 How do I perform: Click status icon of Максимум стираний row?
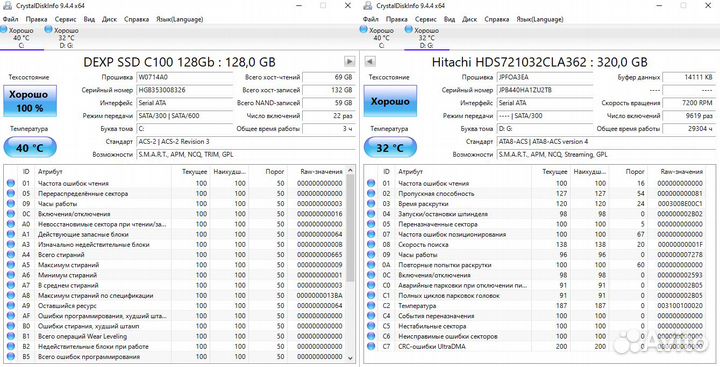click(x=11, y=265)
